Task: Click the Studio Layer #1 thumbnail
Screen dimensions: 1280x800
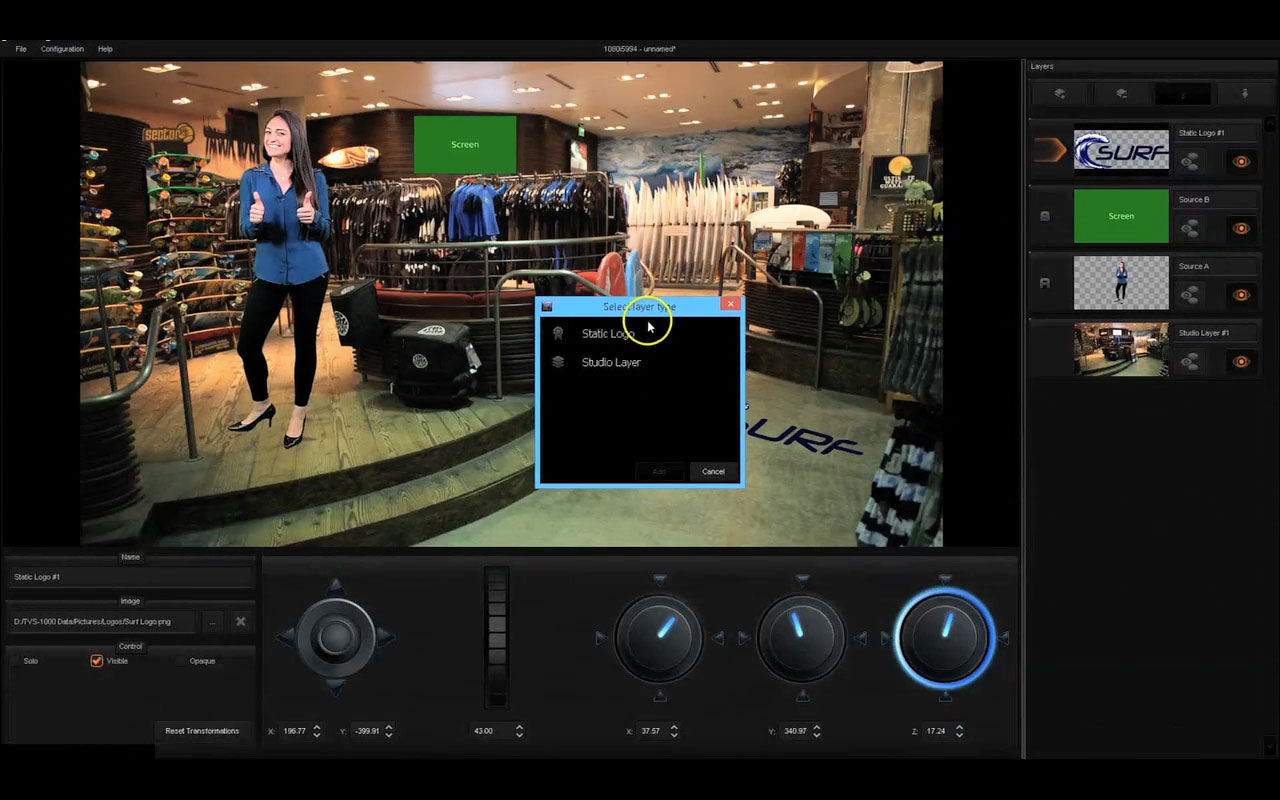Action: (x=1121, y=349)
